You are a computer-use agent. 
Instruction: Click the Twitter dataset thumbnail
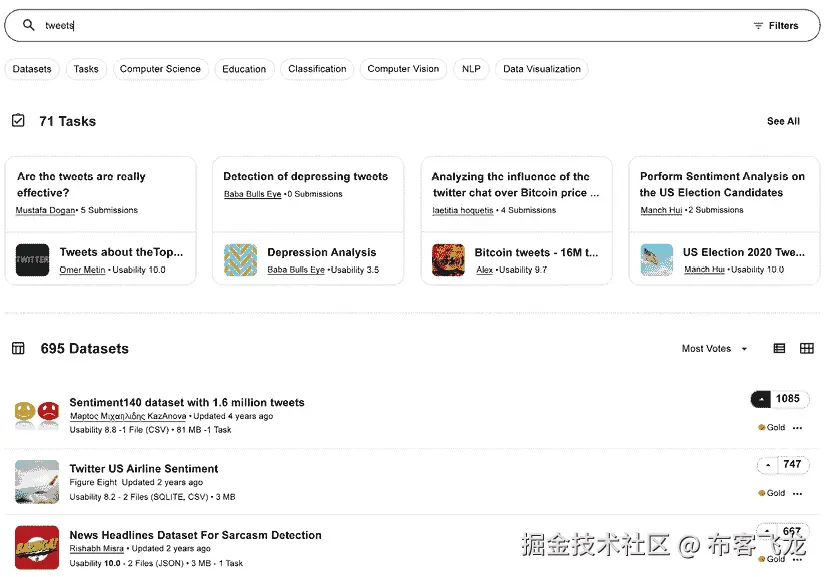coord(33,260)
